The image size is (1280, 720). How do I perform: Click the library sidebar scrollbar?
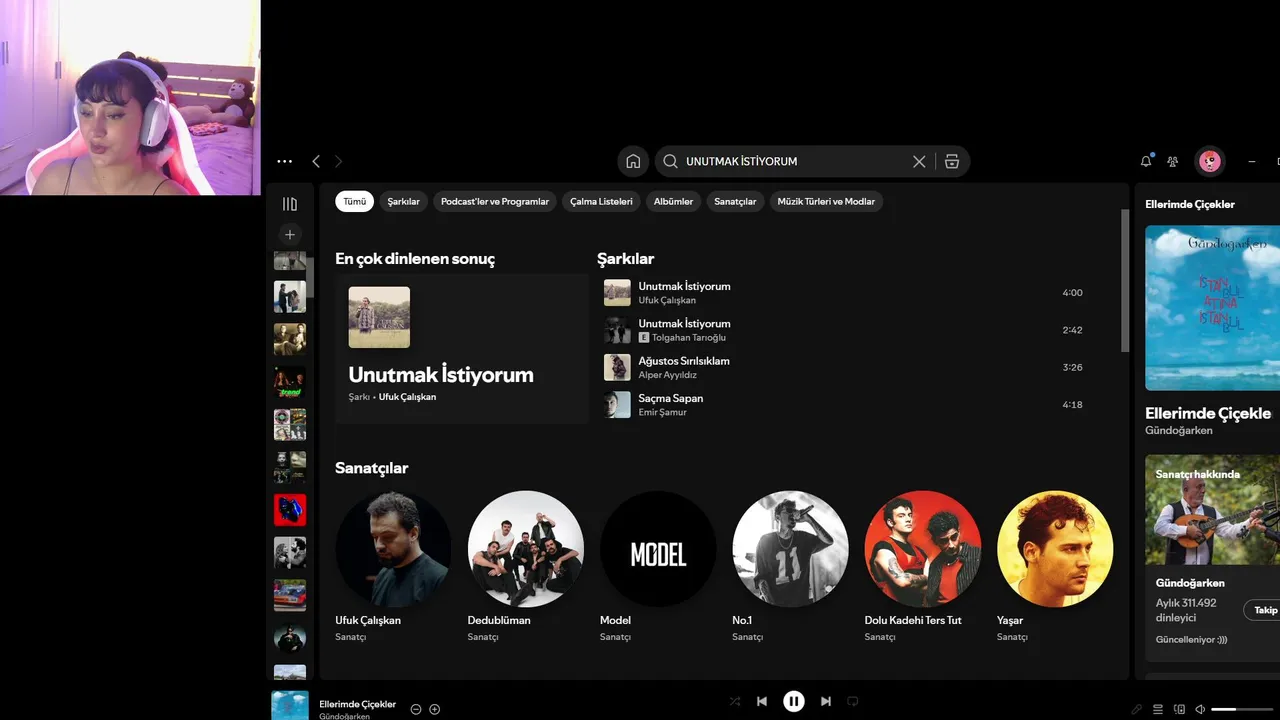[310, 277]
